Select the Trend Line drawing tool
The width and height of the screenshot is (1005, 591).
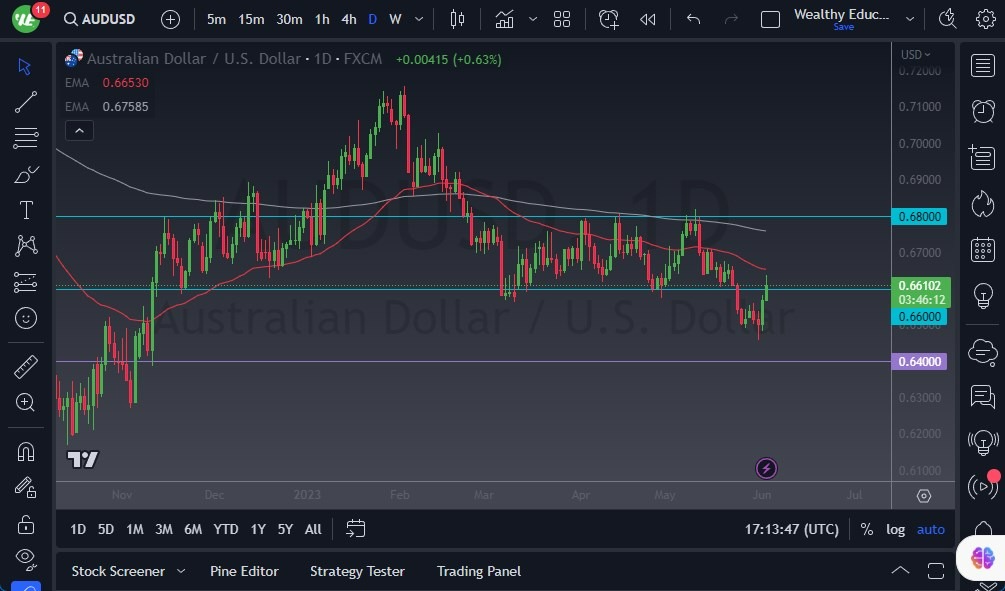26,101
